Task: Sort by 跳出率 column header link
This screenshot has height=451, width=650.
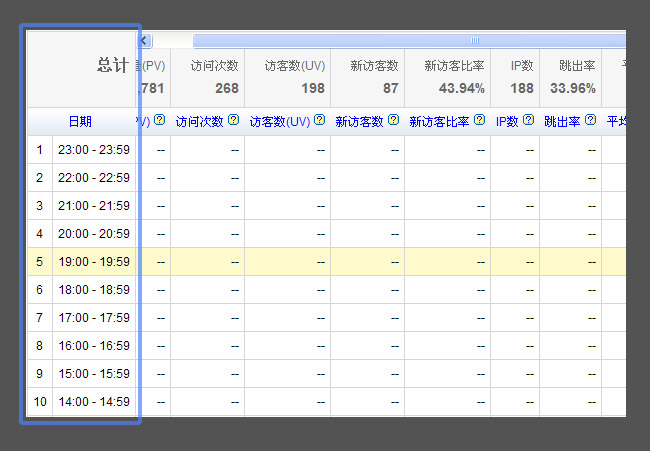Action: [x=562, y=121]
